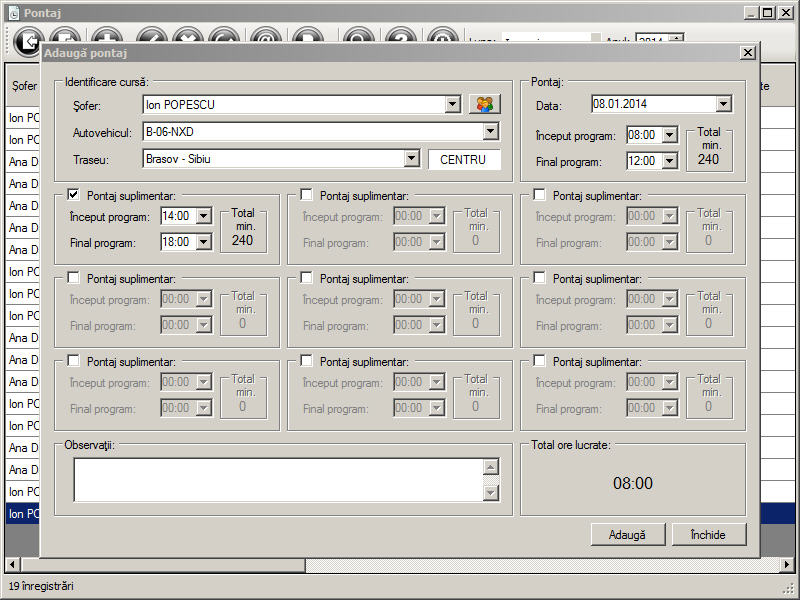Expand the Traseu dropdown showing Brasov - Sibiu

pyautogui.click(x=411, y=159)
